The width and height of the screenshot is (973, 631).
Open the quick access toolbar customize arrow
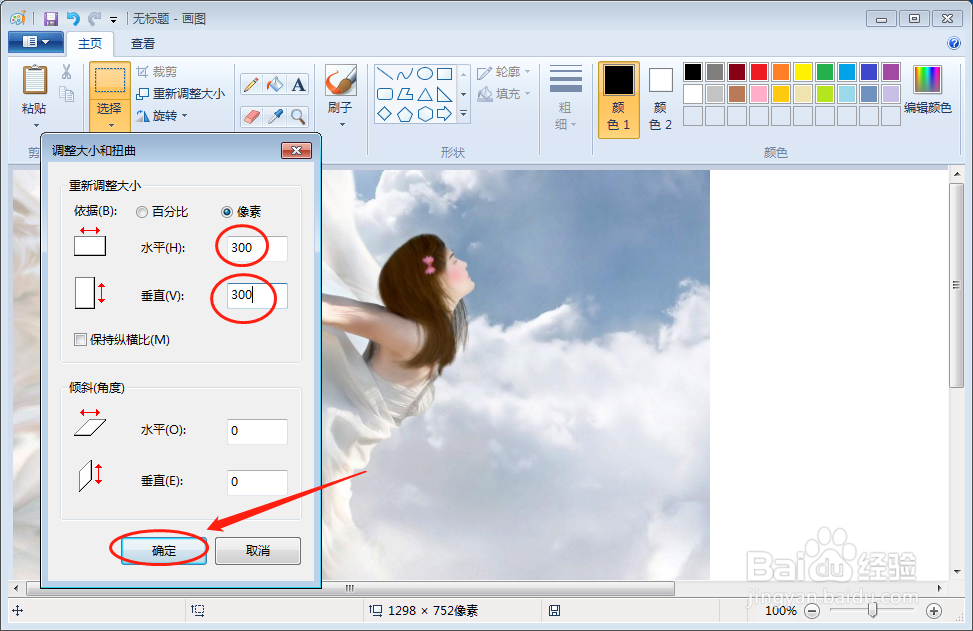(x=114, y=20)
